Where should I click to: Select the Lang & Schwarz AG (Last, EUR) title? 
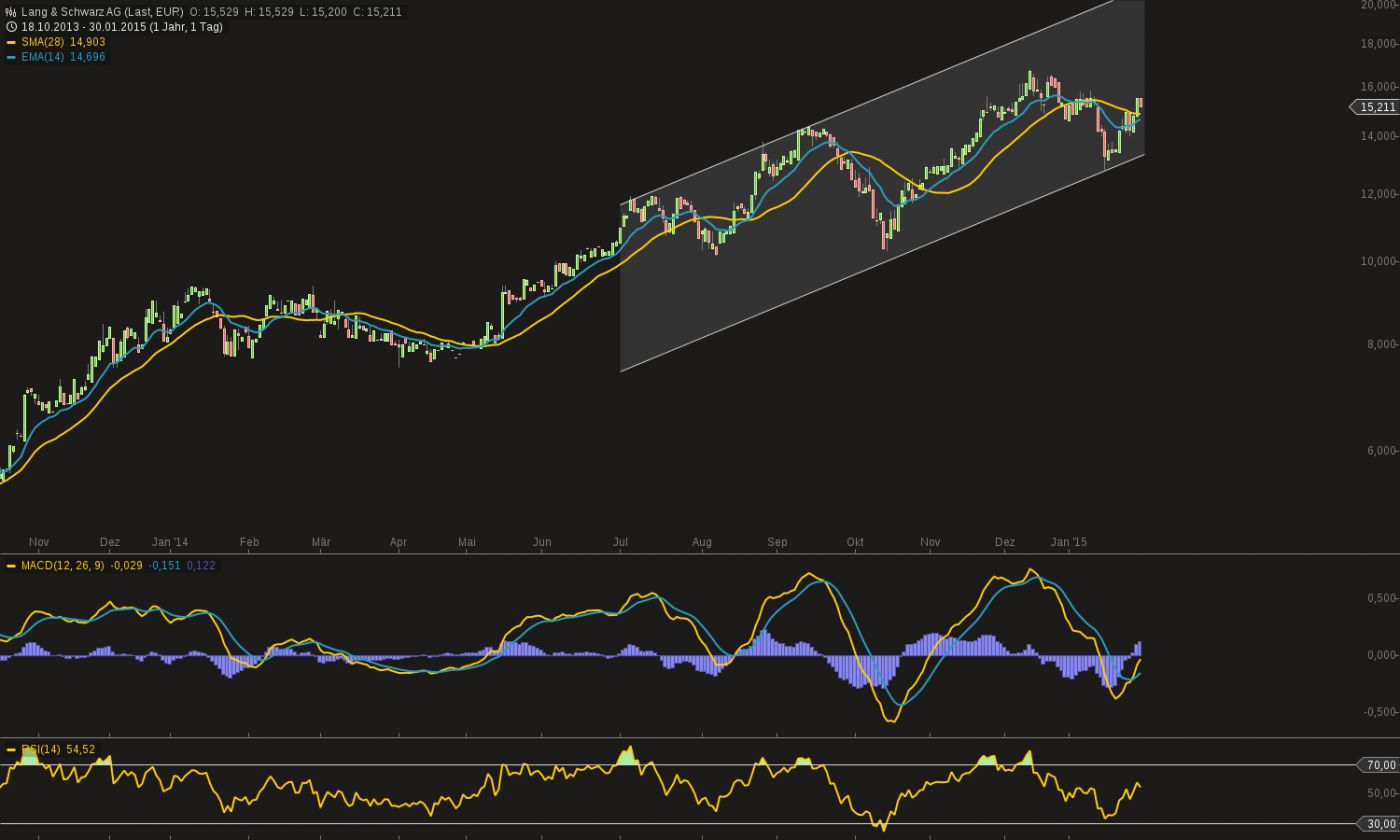[102, 12]
